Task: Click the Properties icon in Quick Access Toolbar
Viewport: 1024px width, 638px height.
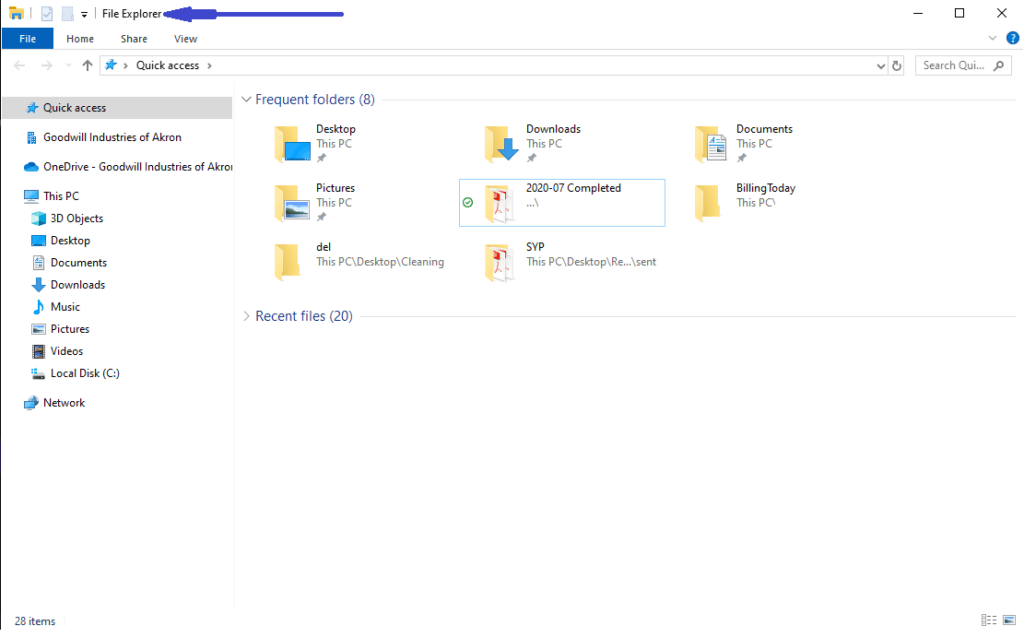Action: (46, 13)
